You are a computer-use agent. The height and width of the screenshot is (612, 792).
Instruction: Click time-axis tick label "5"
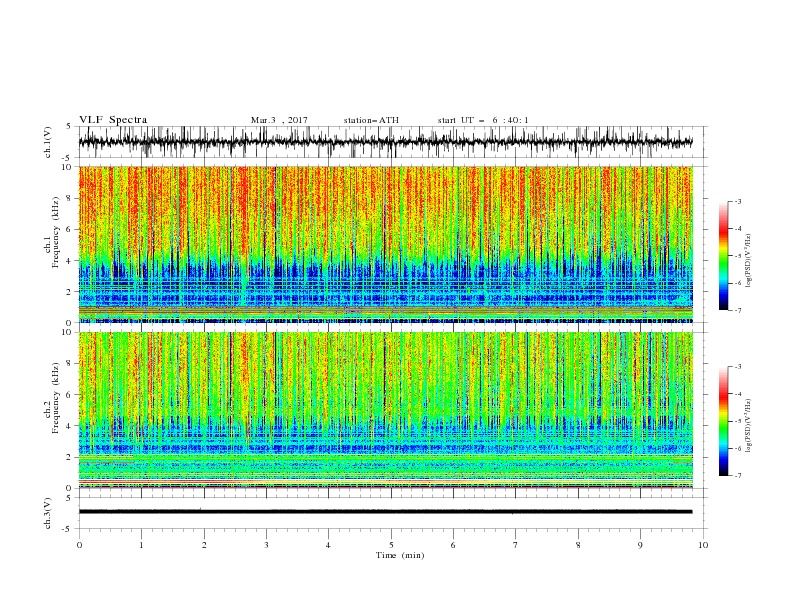point(391,545)
